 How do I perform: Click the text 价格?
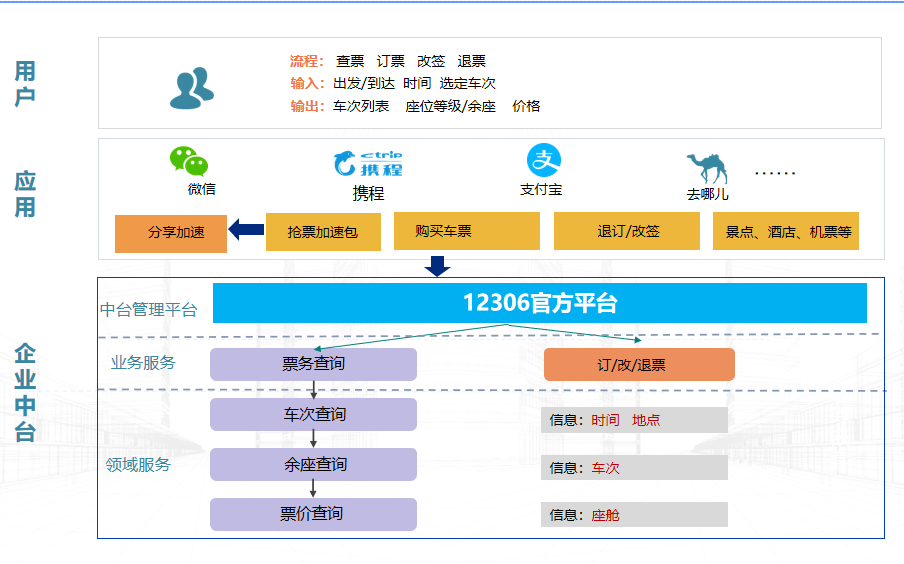click(526, 106)
